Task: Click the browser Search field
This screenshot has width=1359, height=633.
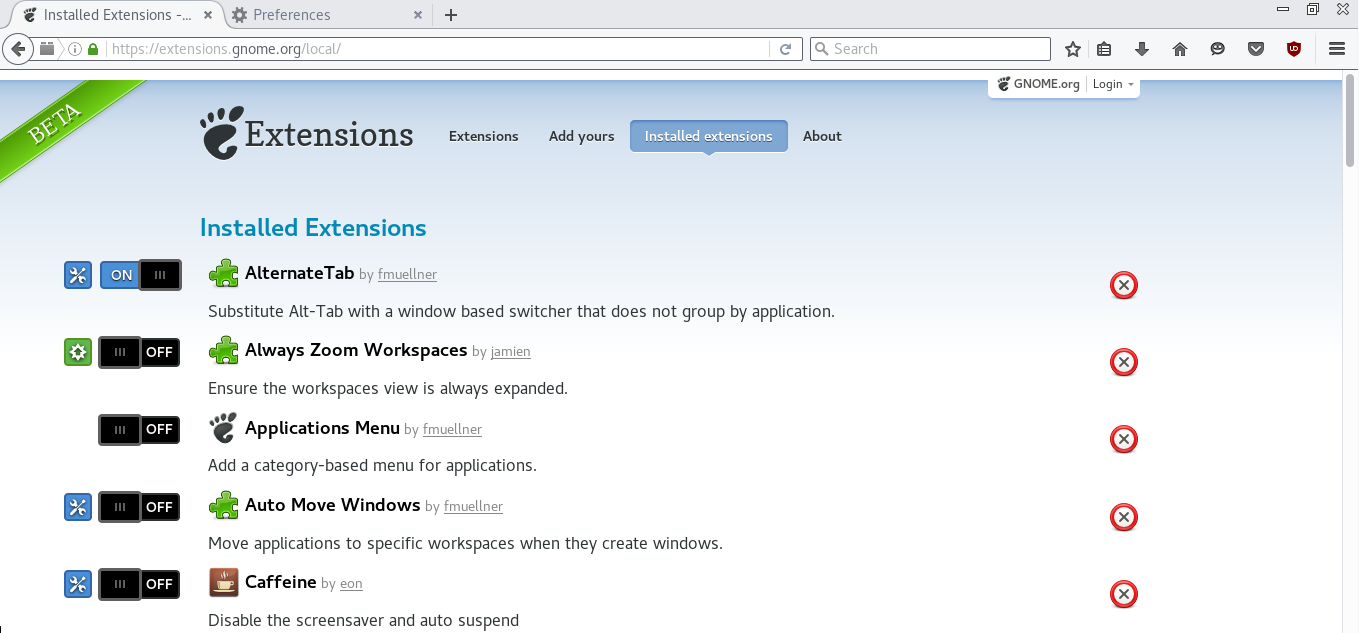Action: point(931,49)
